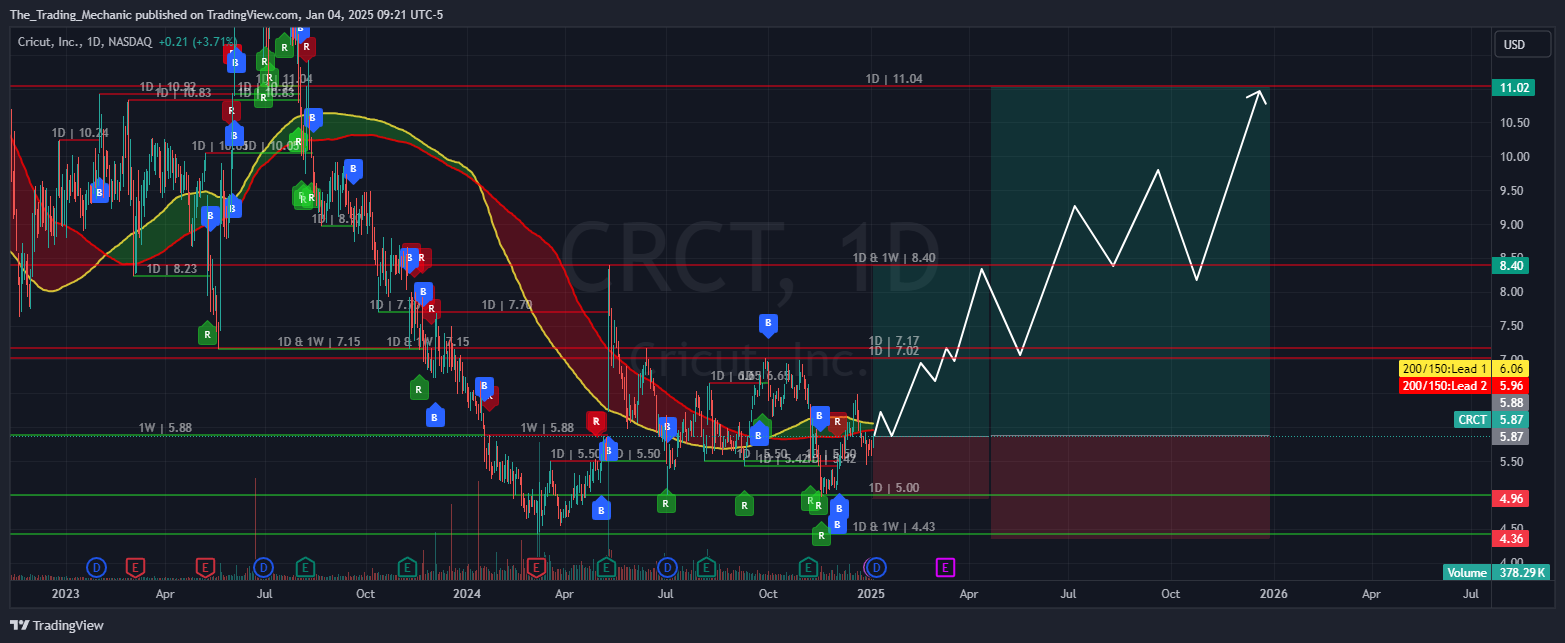1565x643 pixels.
Task: Click the CRCT last price label
Action: (1471, 420)
